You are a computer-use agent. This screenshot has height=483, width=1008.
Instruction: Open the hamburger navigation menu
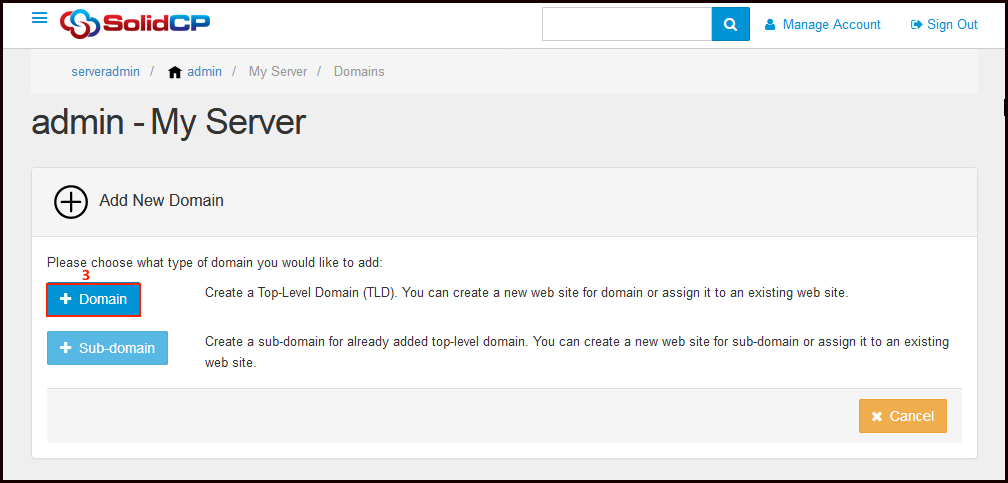[40, 18]
